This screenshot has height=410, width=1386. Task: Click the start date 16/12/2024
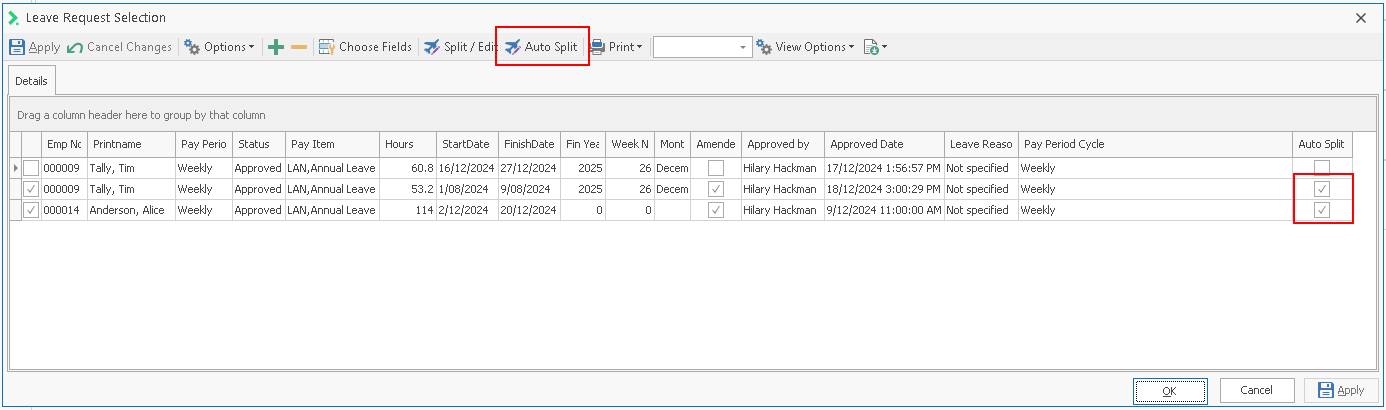click(x=466, y=168)
